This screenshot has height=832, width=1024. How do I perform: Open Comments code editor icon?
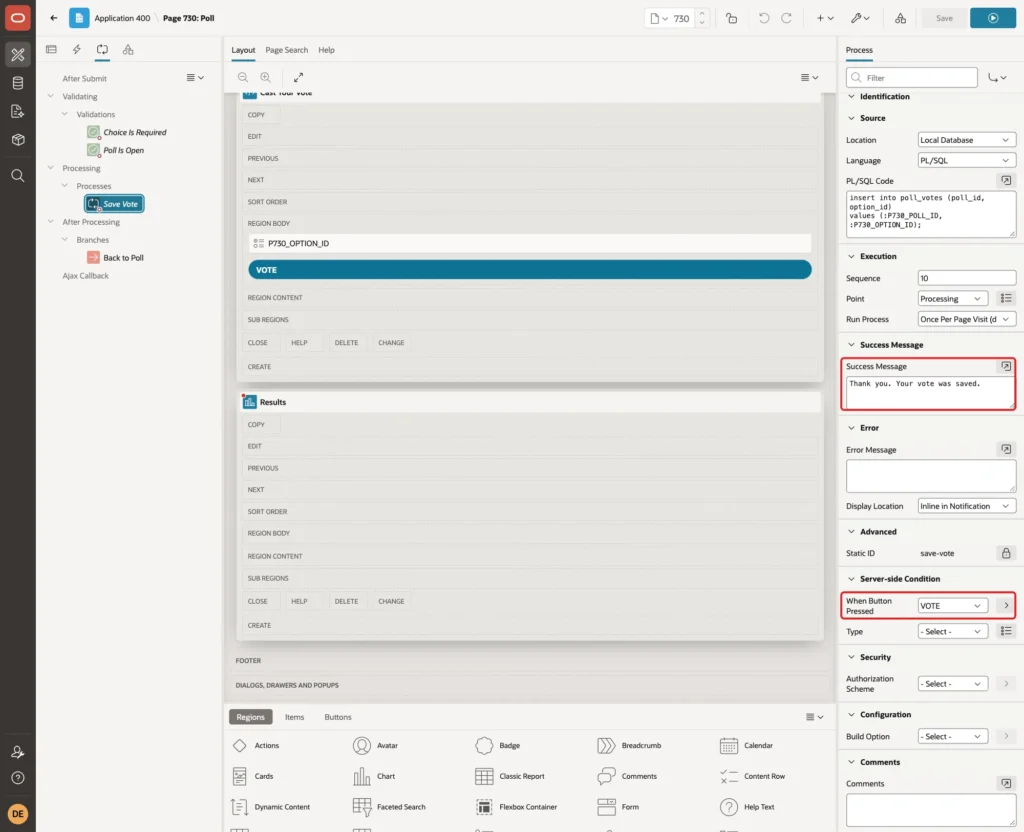click(1006, 783)
